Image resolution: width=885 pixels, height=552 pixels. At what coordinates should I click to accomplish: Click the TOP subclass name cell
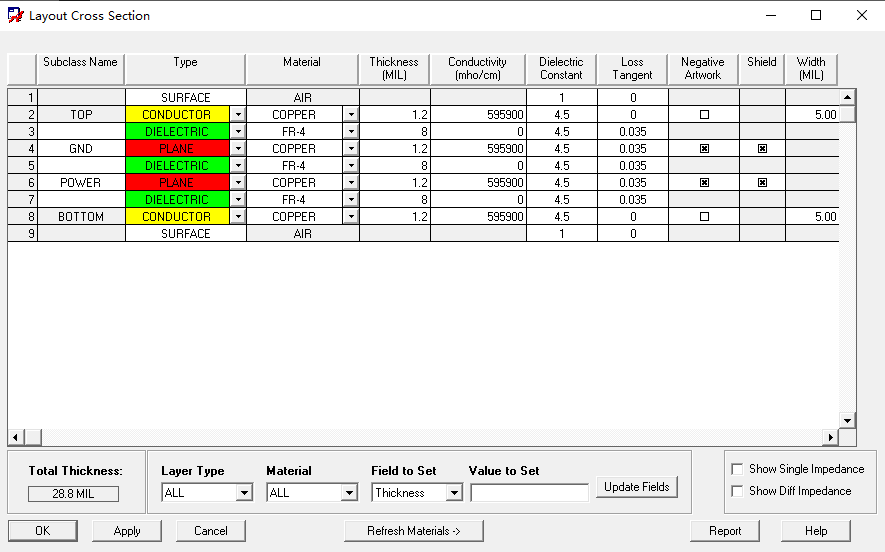[x=81, y=115]
